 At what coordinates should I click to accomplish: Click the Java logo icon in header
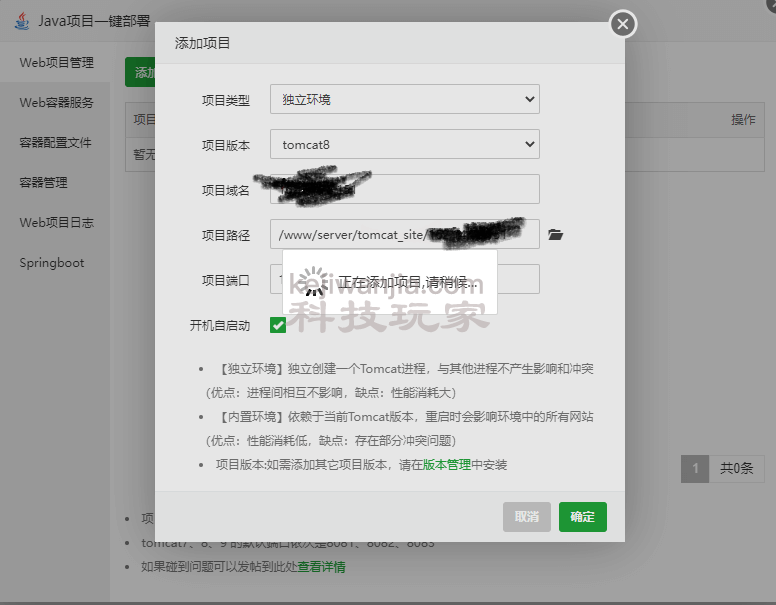22,21
